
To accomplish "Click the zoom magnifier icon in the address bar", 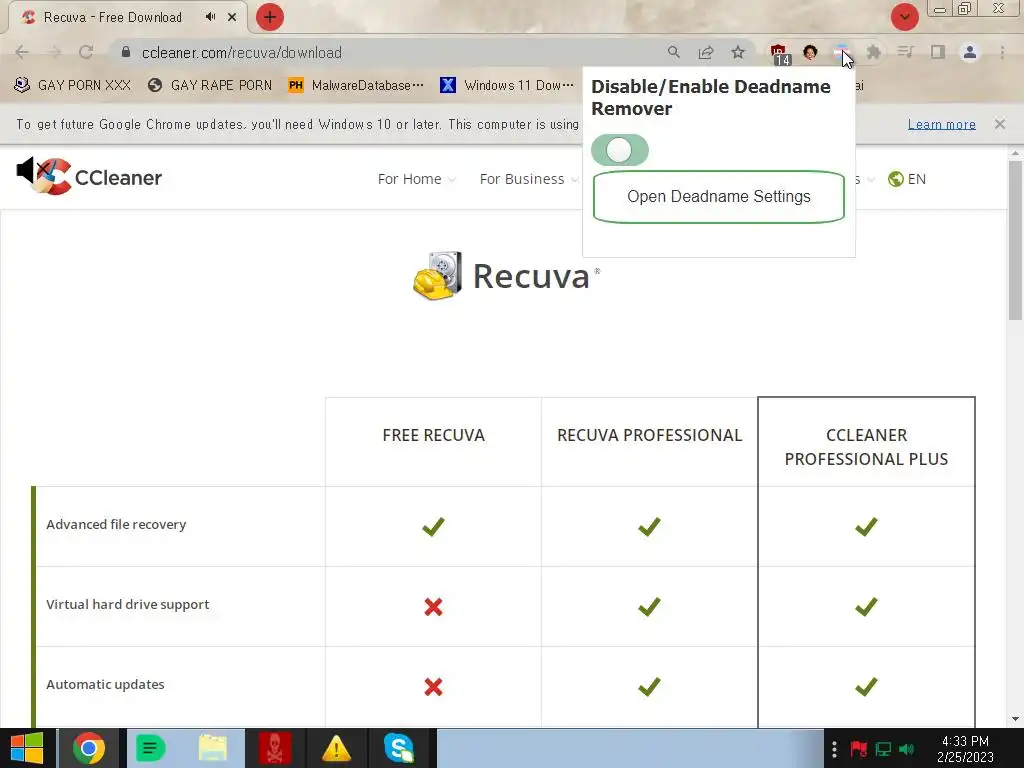I will click(674, 52).
